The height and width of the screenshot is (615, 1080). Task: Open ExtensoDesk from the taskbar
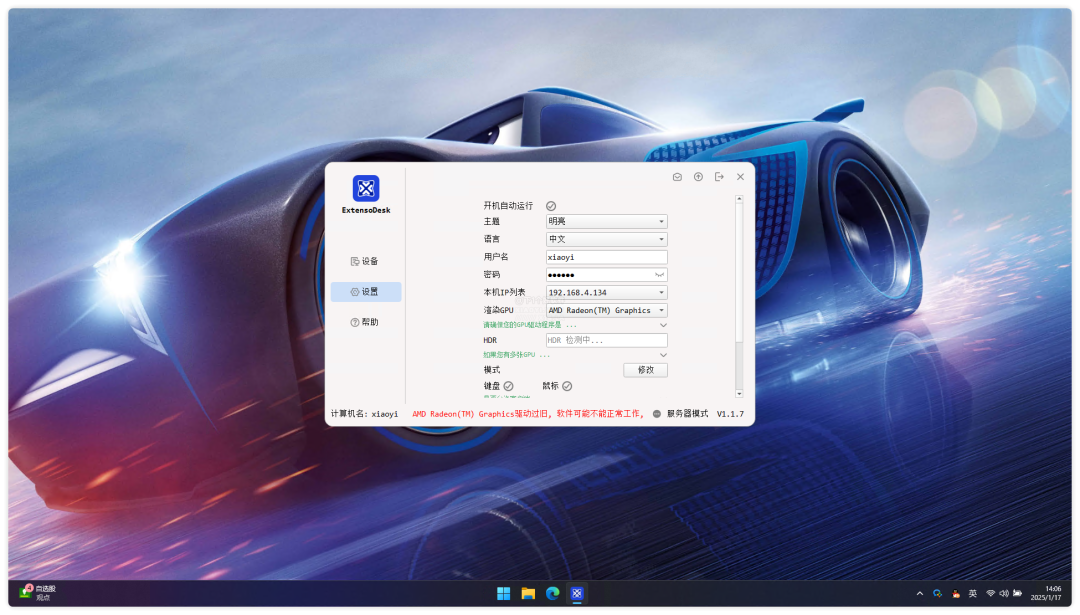(x=577, y=593)
